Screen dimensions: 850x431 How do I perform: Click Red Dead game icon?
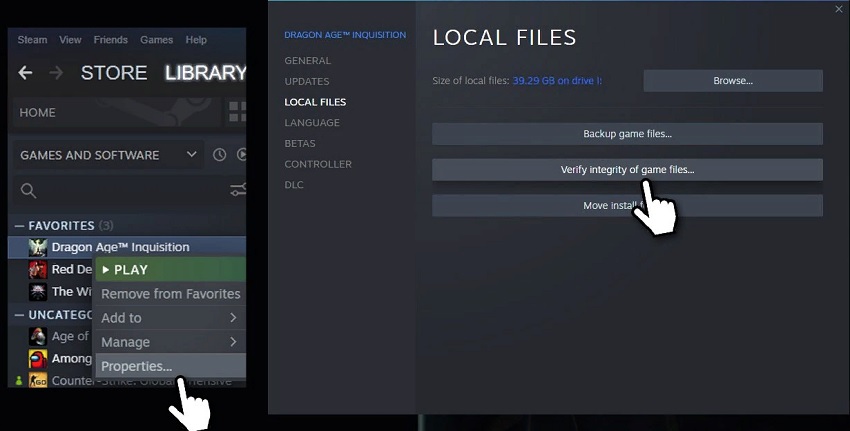38,269
